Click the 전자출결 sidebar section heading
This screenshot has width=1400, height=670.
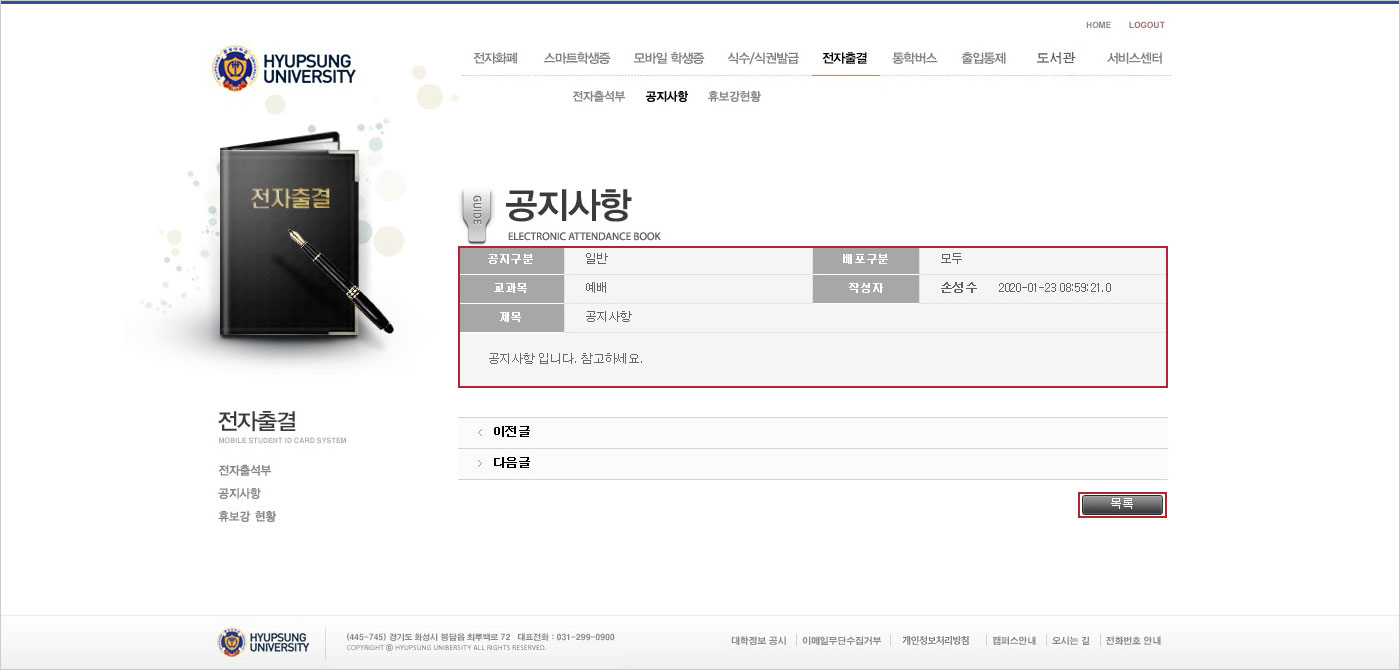pyautogui.click(x=257, y=421)
